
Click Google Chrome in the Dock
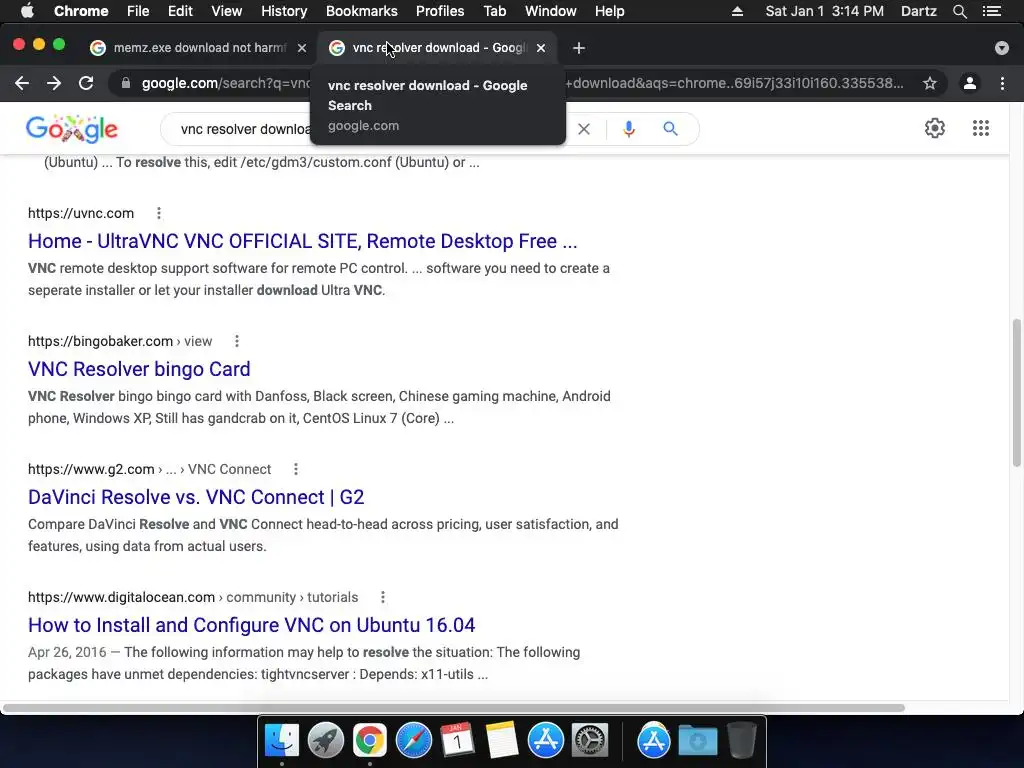click(x=370, y=741)
